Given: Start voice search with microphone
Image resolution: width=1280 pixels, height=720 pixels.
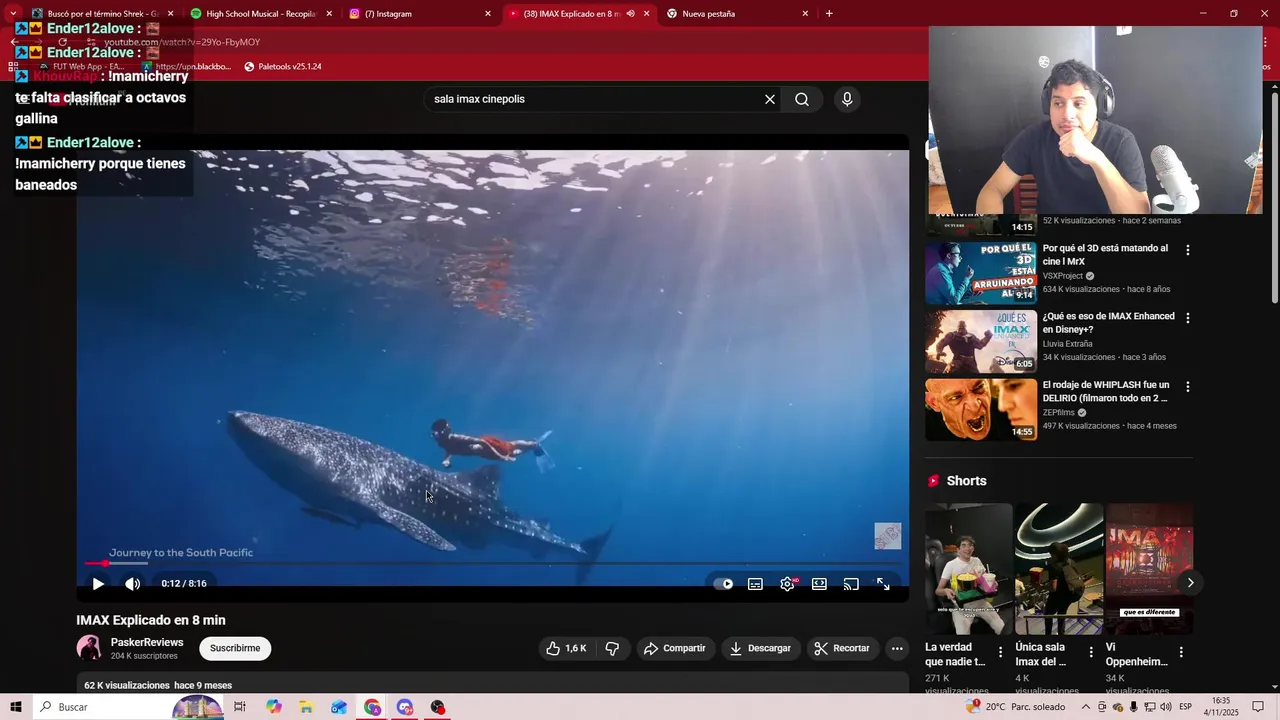Looking at the screenshot, I should click(x=847, y=99).
